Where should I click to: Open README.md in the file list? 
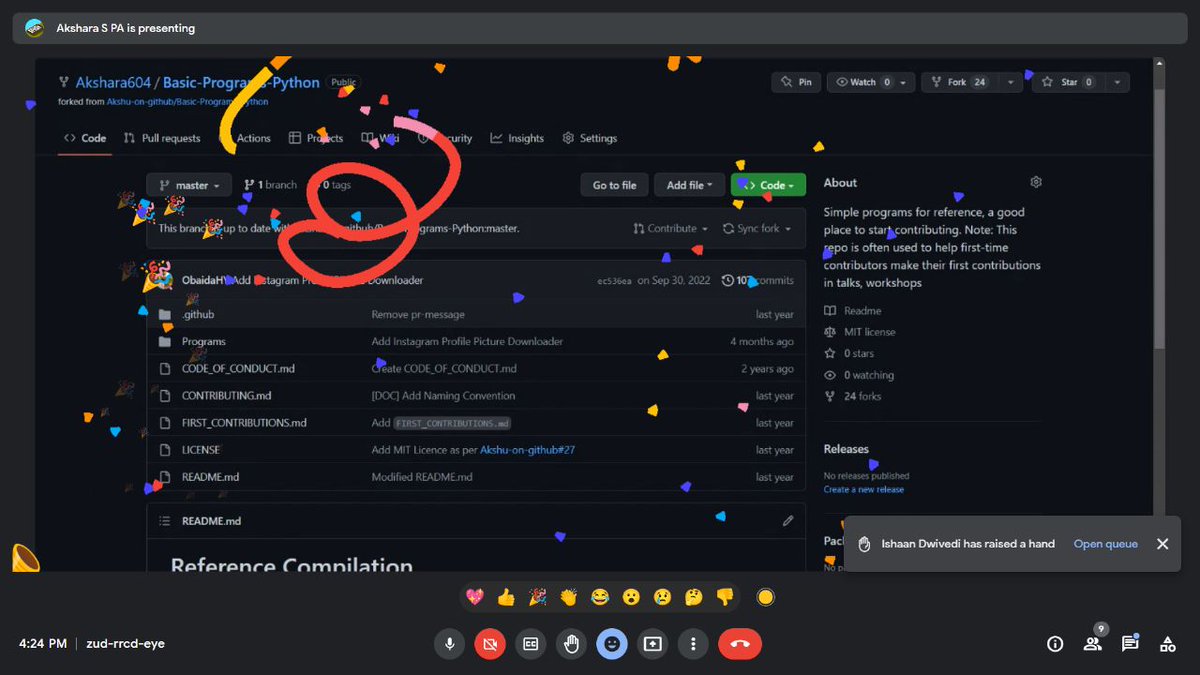click(x=210, y=477)
